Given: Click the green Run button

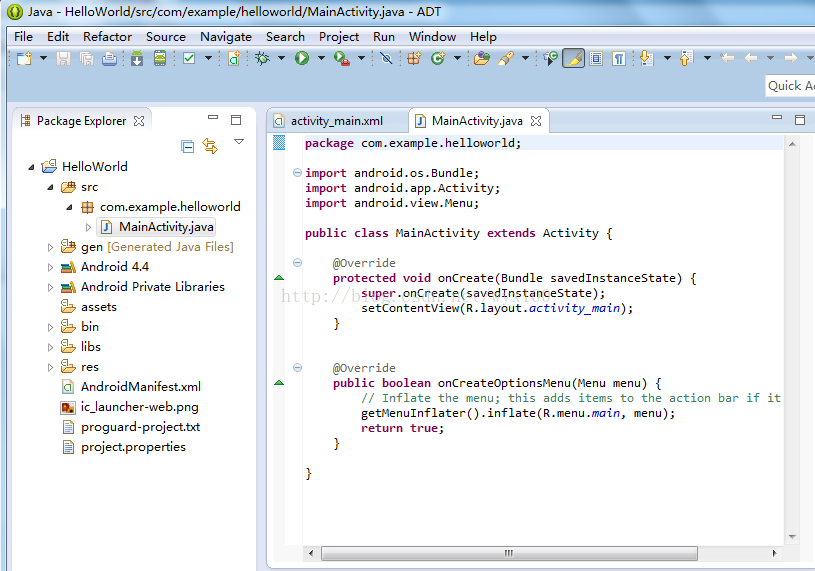Looking at the screenshot, I should pos(302,58).
